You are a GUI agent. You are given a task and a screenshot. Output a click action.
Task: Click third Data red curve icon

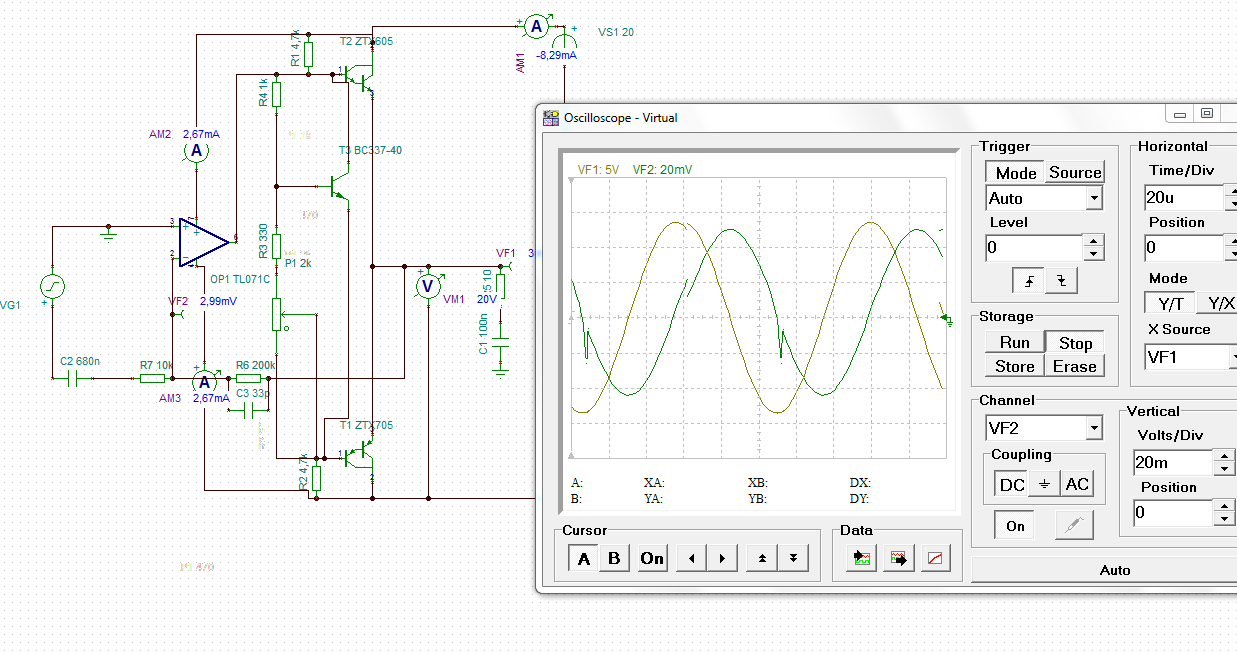click(x=934, y=558)
